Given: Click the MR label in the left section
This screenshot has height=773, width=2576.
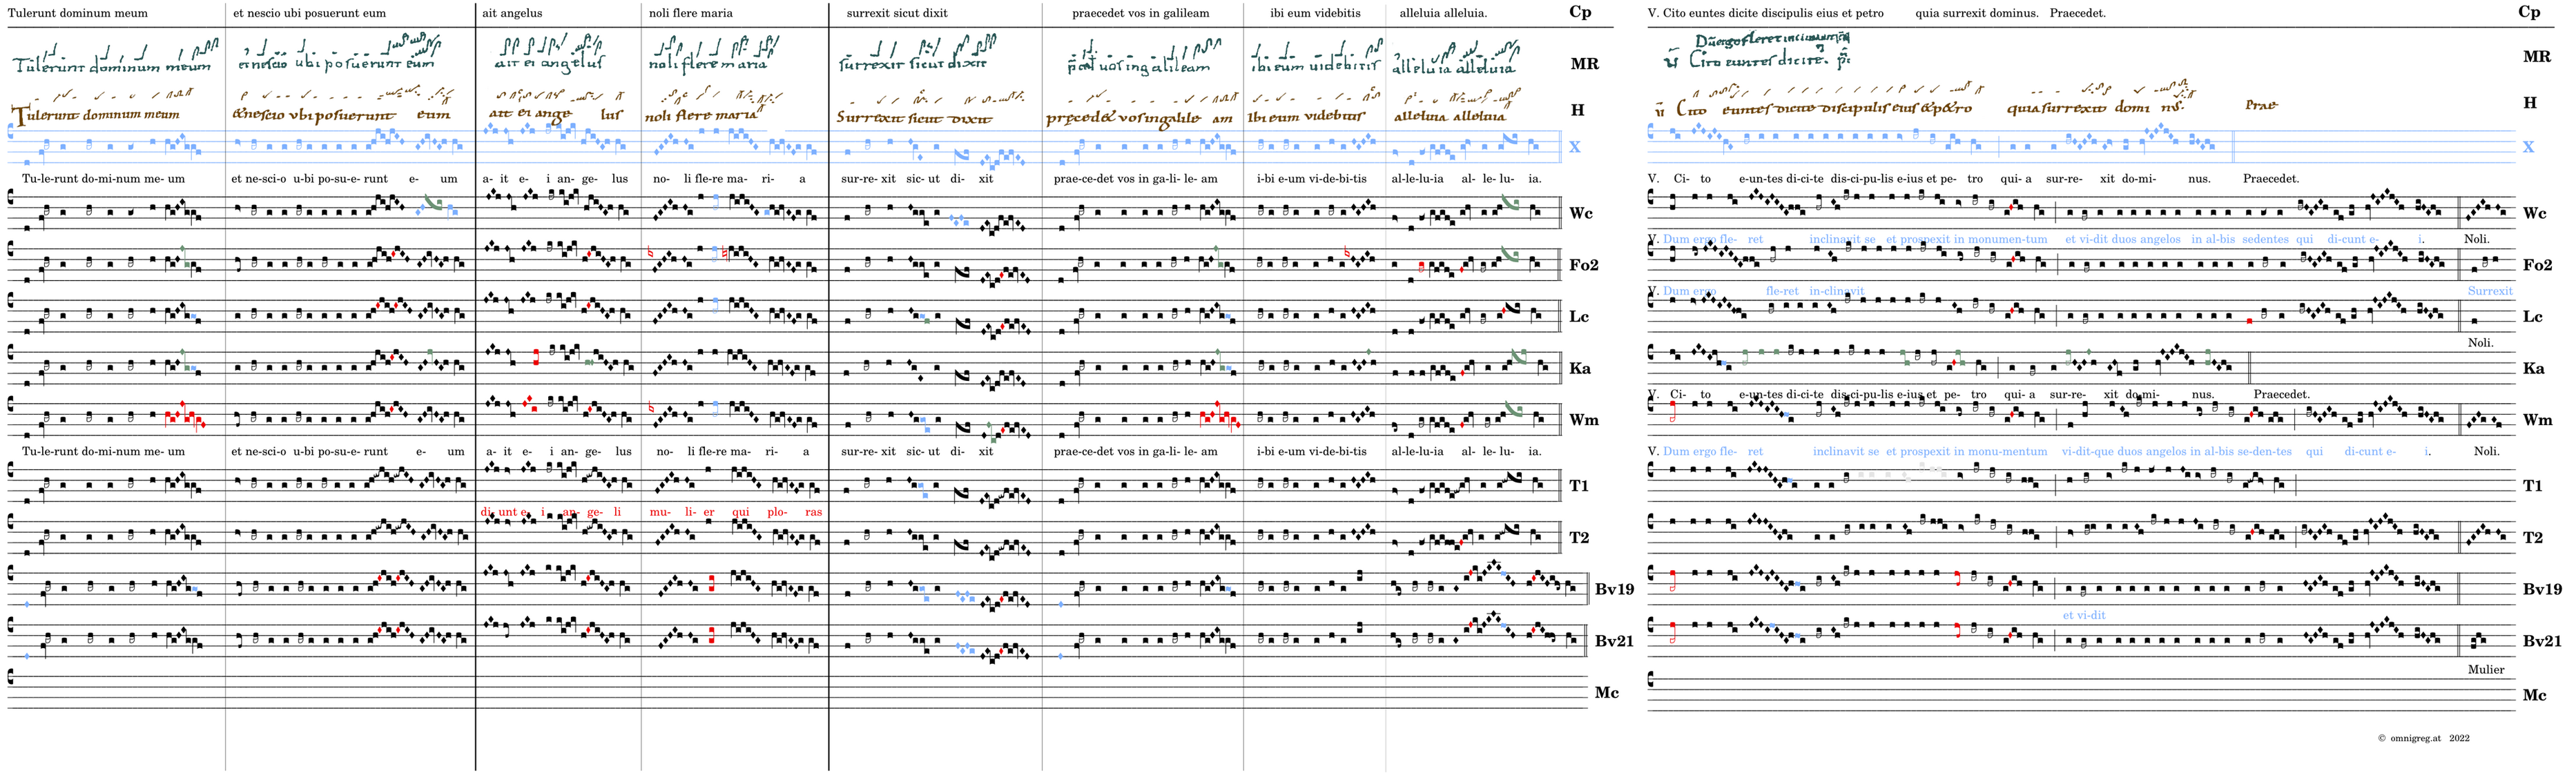Looking at the screenshot, I should coord(1584,64).
